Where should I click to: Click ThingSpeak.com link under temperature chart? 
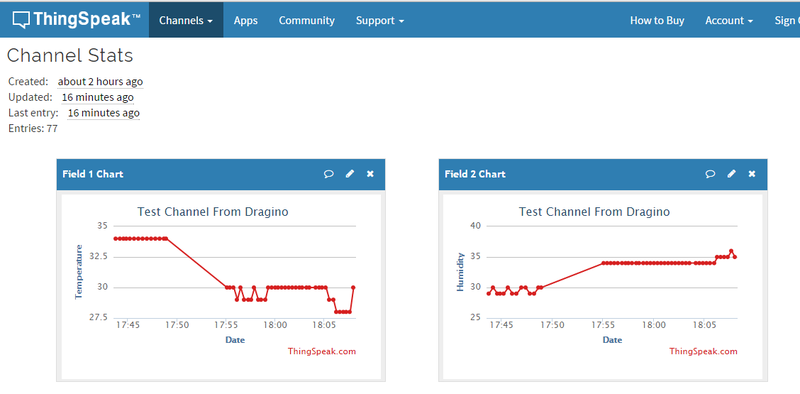click(x=322, y=351)
